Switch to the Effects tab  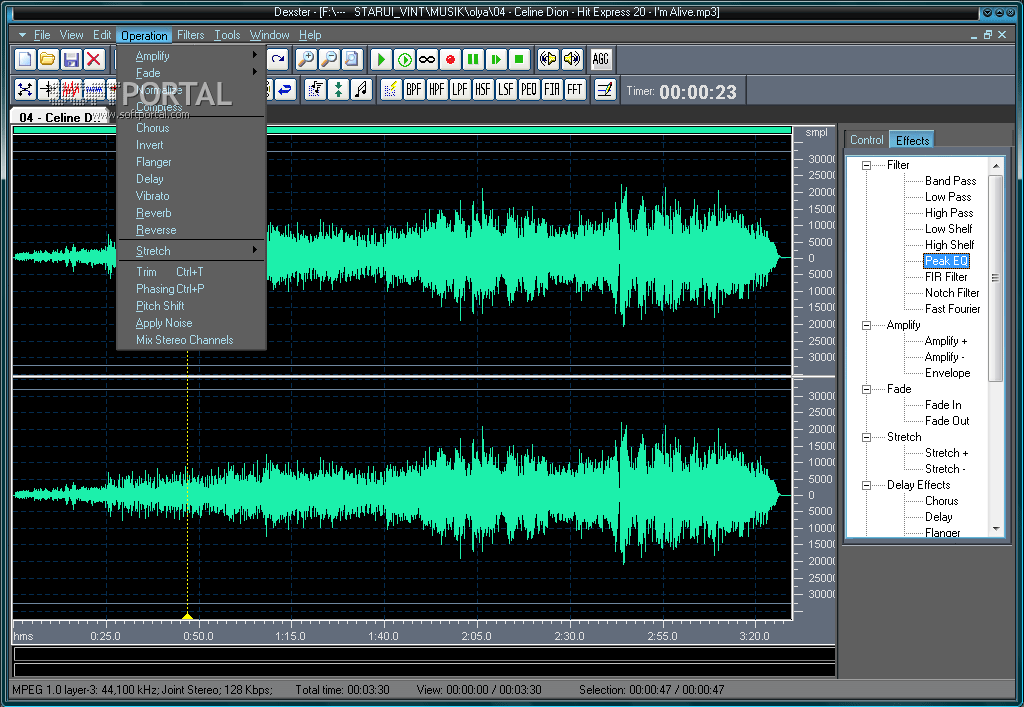point(912,140)
